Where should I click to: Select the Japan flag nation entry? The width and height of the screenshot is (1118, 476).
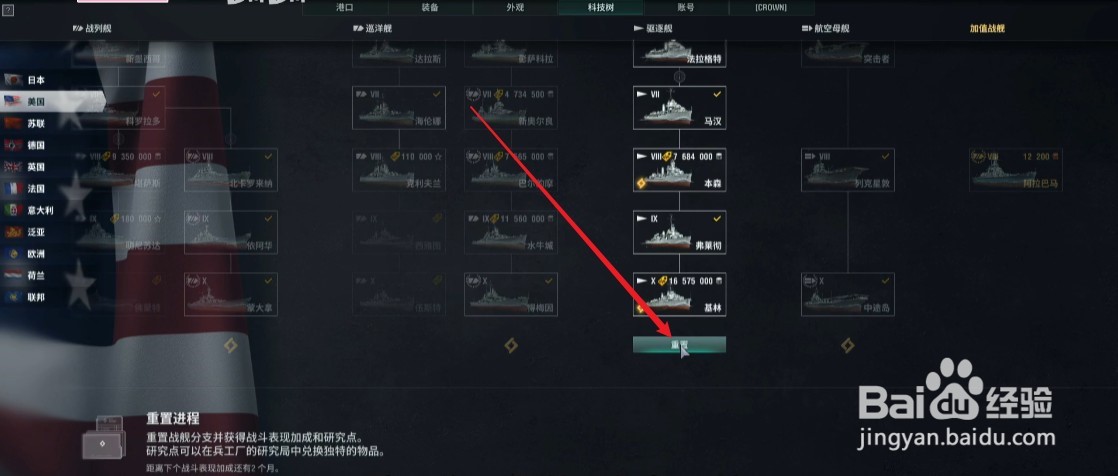[26, 81]
